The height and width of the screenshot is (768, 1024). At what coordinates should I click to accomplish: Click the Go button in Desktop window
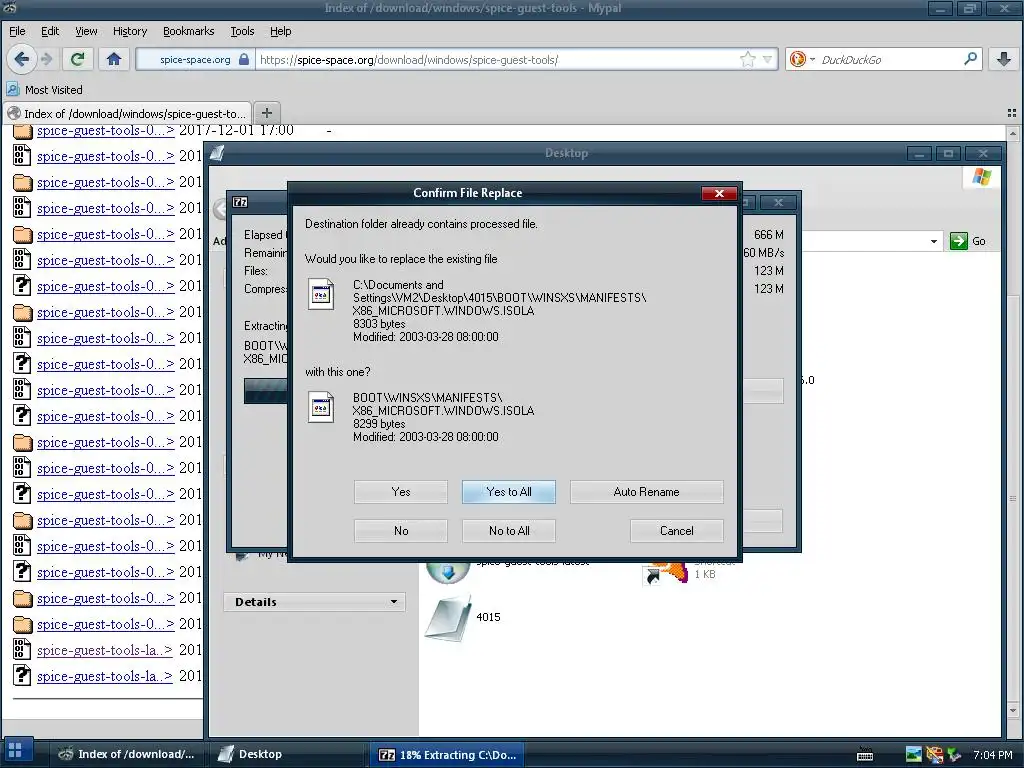click(968, 241)
